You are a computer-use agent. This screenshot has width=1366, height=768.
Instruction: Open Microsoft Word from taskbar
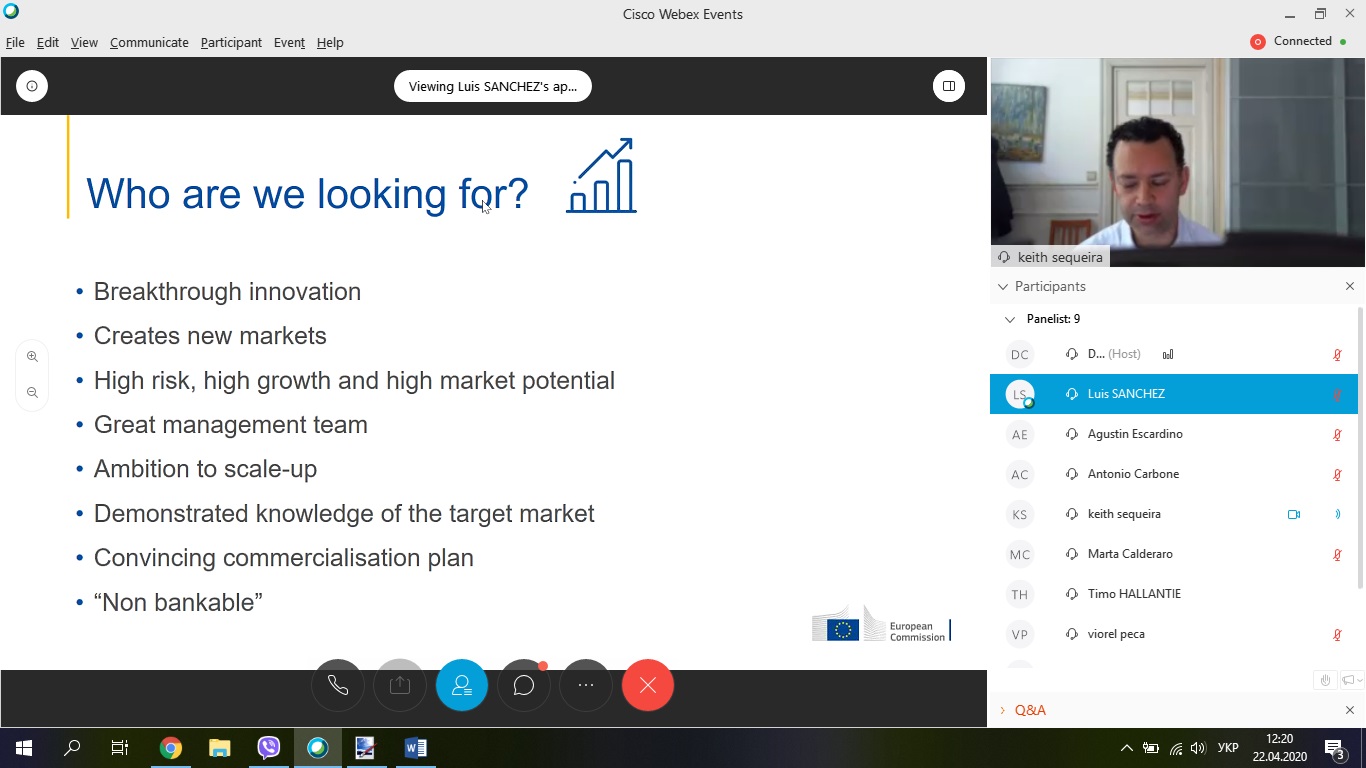pos(415,747)
